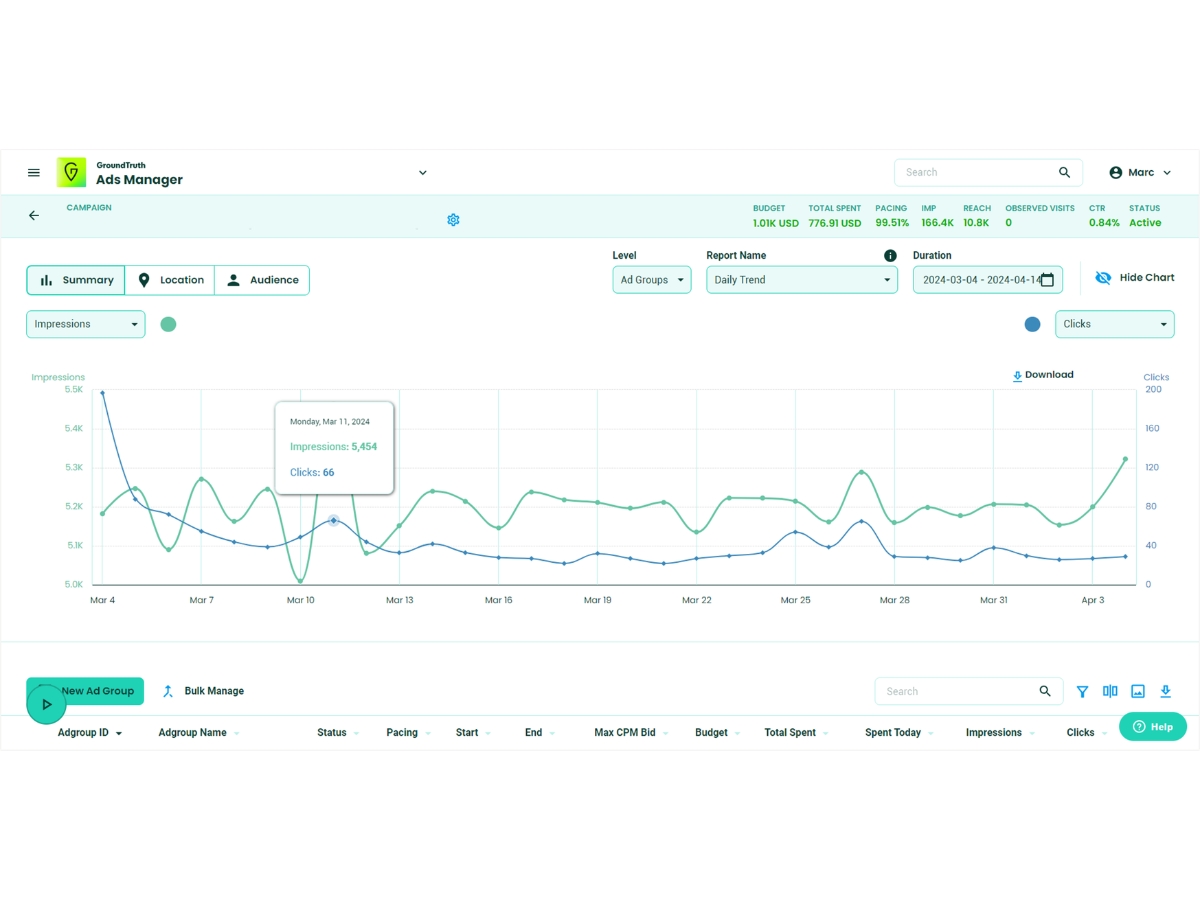Open campaign settings gear icon
The height and width of the screenshot is (900, 1200).
(x=453, y=219)
